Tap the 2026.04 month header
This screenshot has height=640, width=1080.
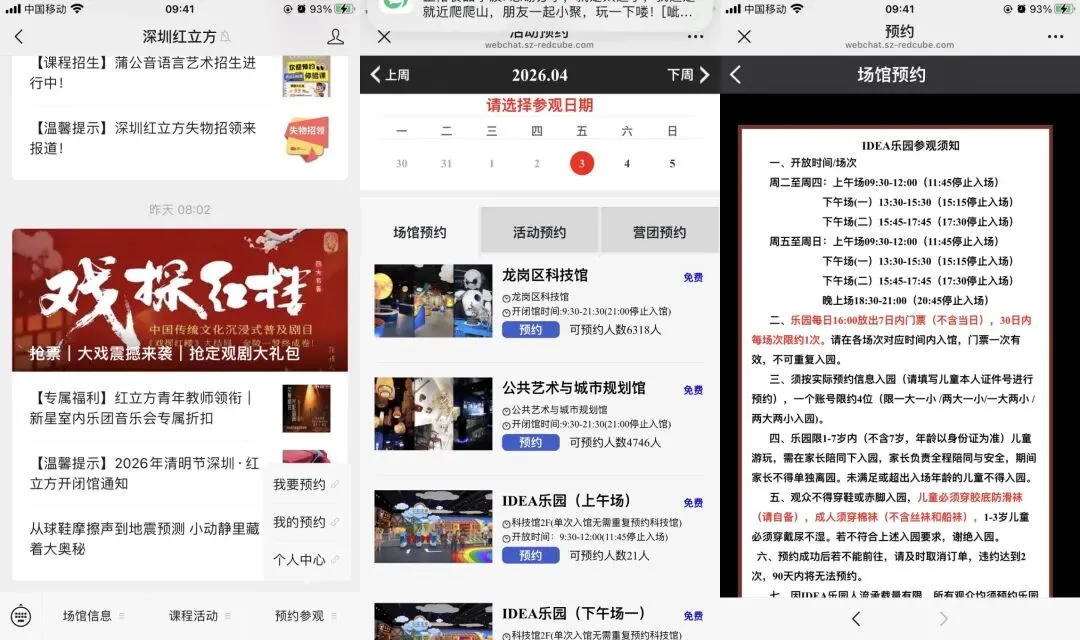[540, 75]
